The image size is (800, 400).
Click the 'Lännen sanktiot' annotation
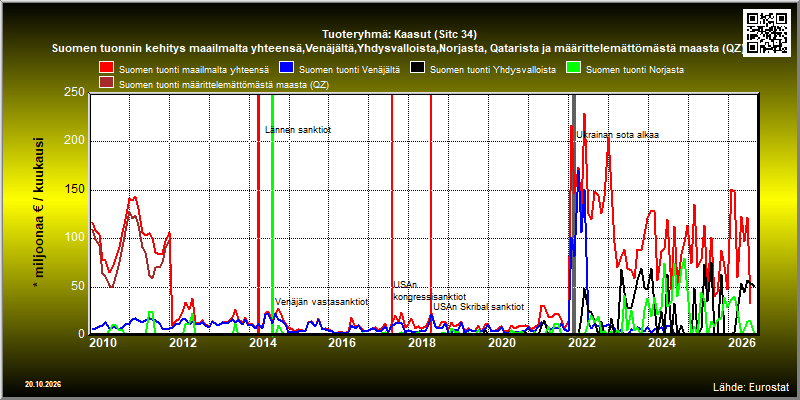coord(298,130)
